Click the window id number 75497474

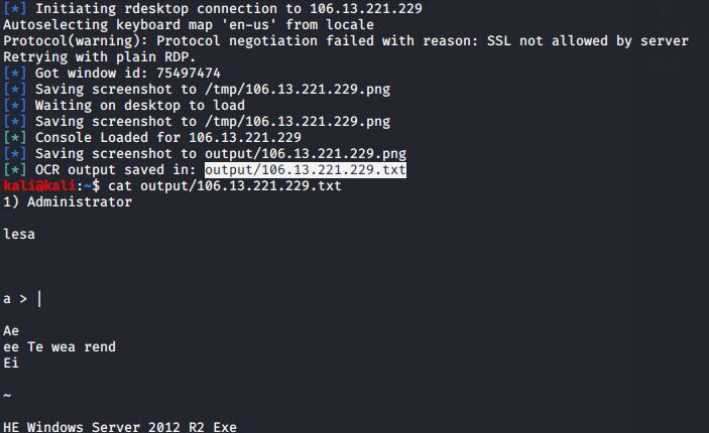(189, 73)
